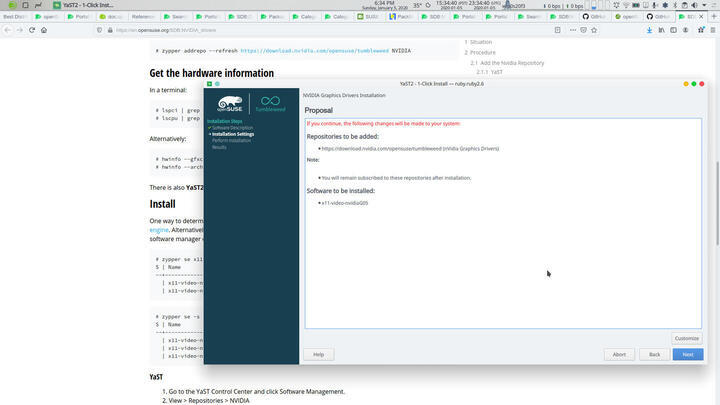This screenshot has width=720, height=405.
Task: Switch to the Reference browser tab
Action: (x=143, y=17)
